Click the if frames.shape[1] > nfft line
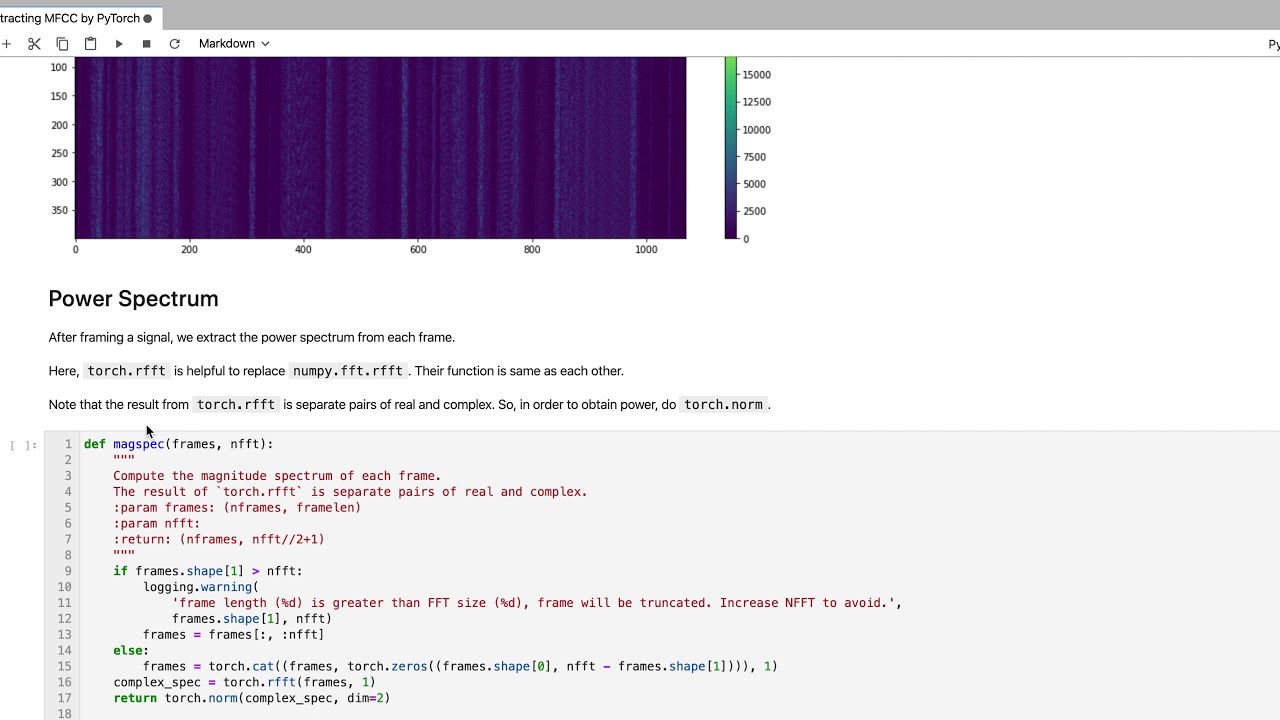 pos(207,571)
